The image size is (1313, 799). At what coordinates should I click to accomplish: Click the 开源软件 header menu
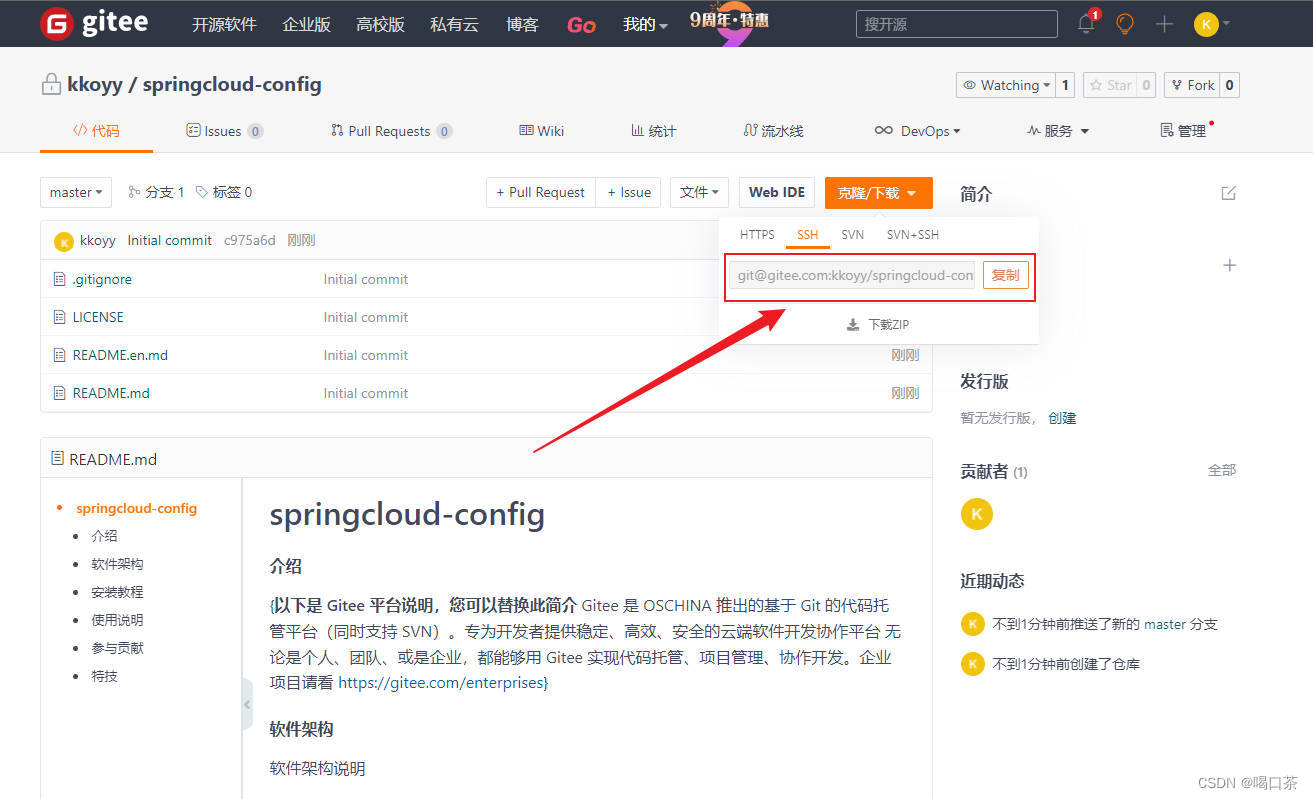coord(224,25)
